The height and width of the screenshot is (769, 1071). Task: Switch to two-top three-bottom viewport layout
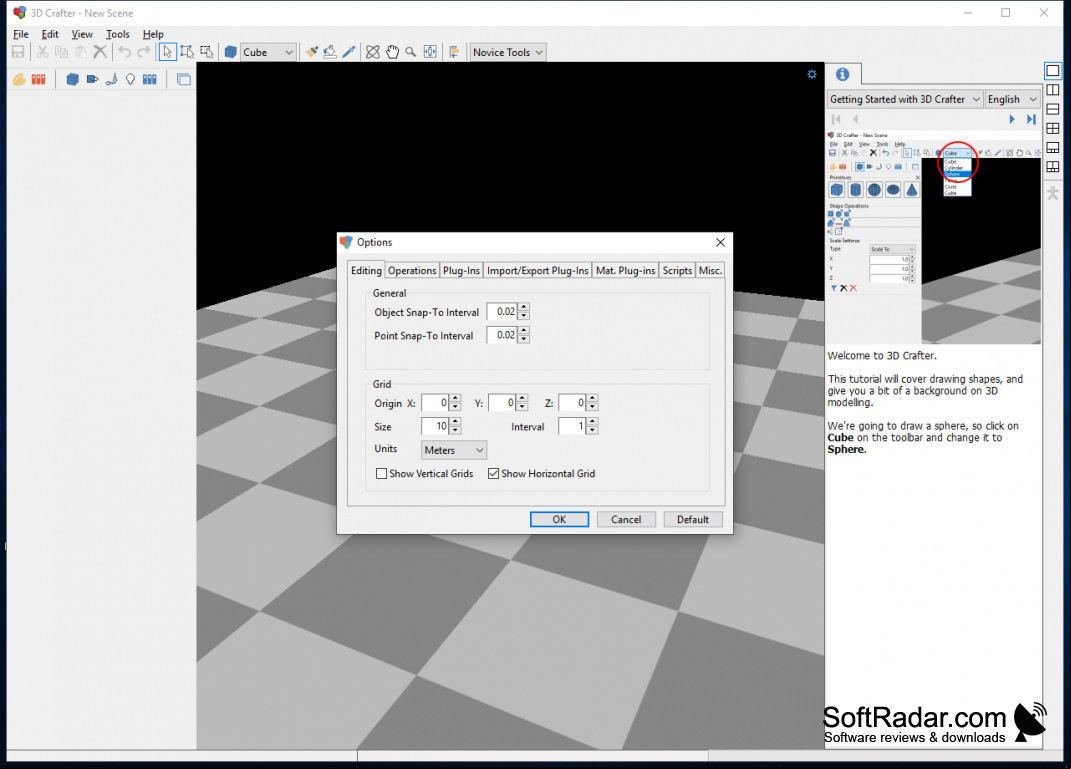[1053, 166]
